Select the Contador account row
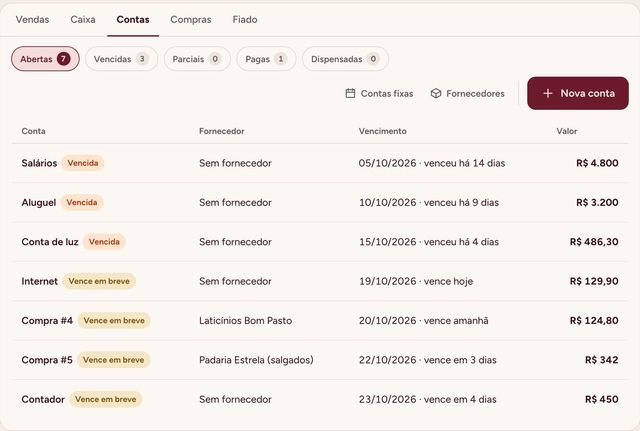640x431 pixels. pyautogui.click(x=320, y=399)
